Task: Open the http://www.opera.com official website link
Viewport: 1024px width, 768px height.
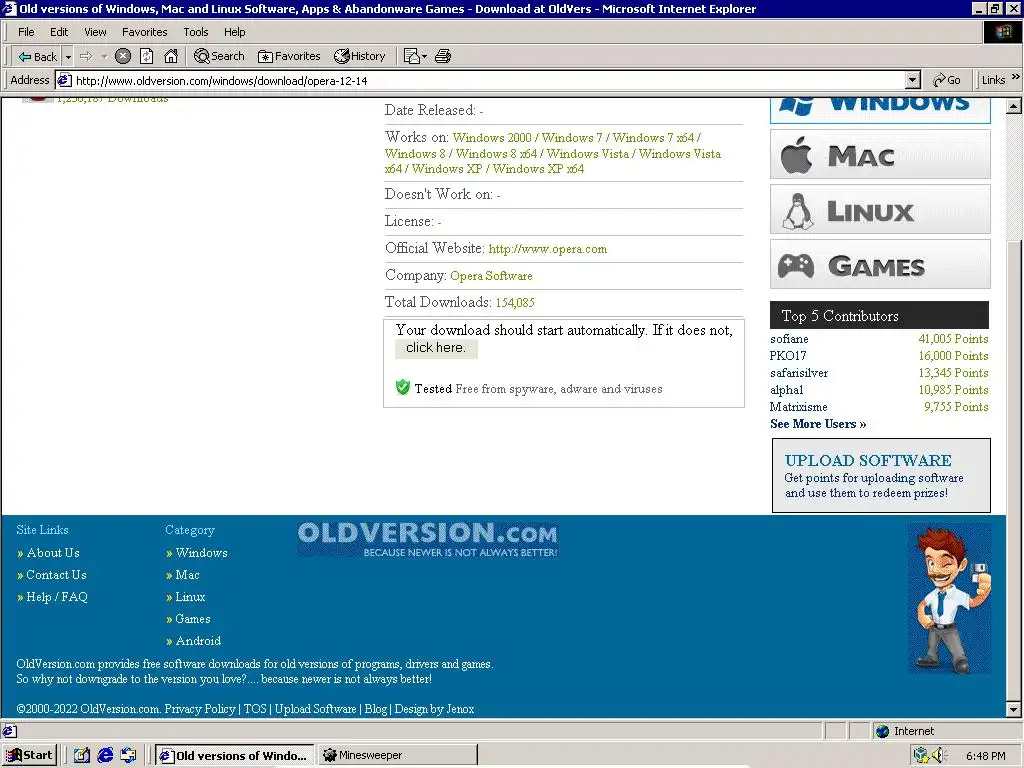Action: (547, 249)
